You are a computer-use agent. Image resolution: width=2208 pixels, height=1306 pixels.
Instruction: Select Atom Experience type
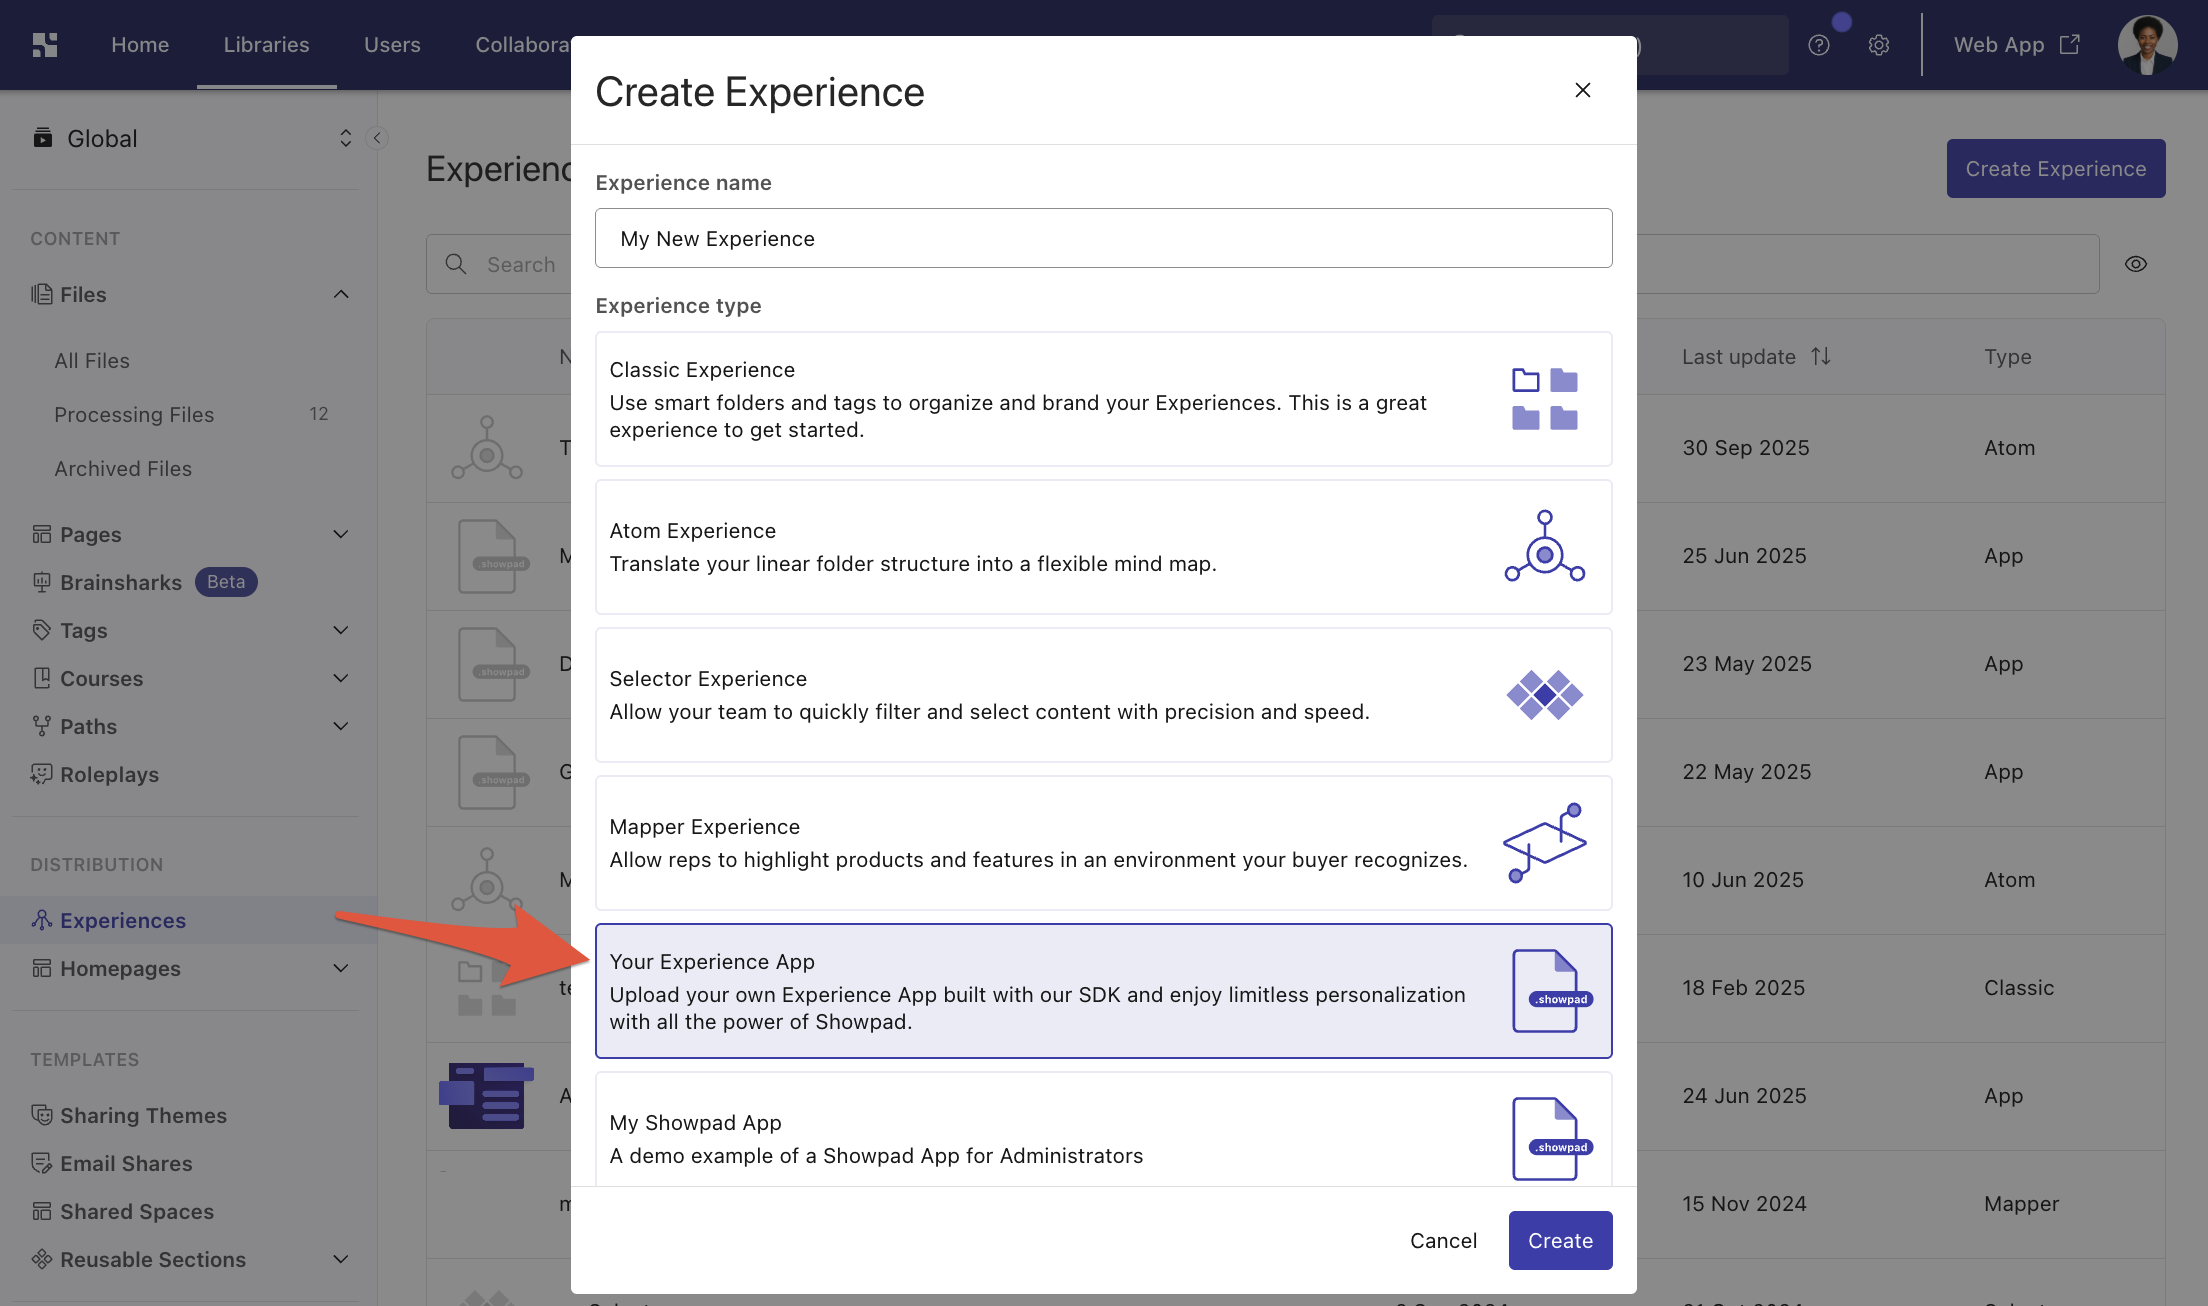coord(1103,547)
